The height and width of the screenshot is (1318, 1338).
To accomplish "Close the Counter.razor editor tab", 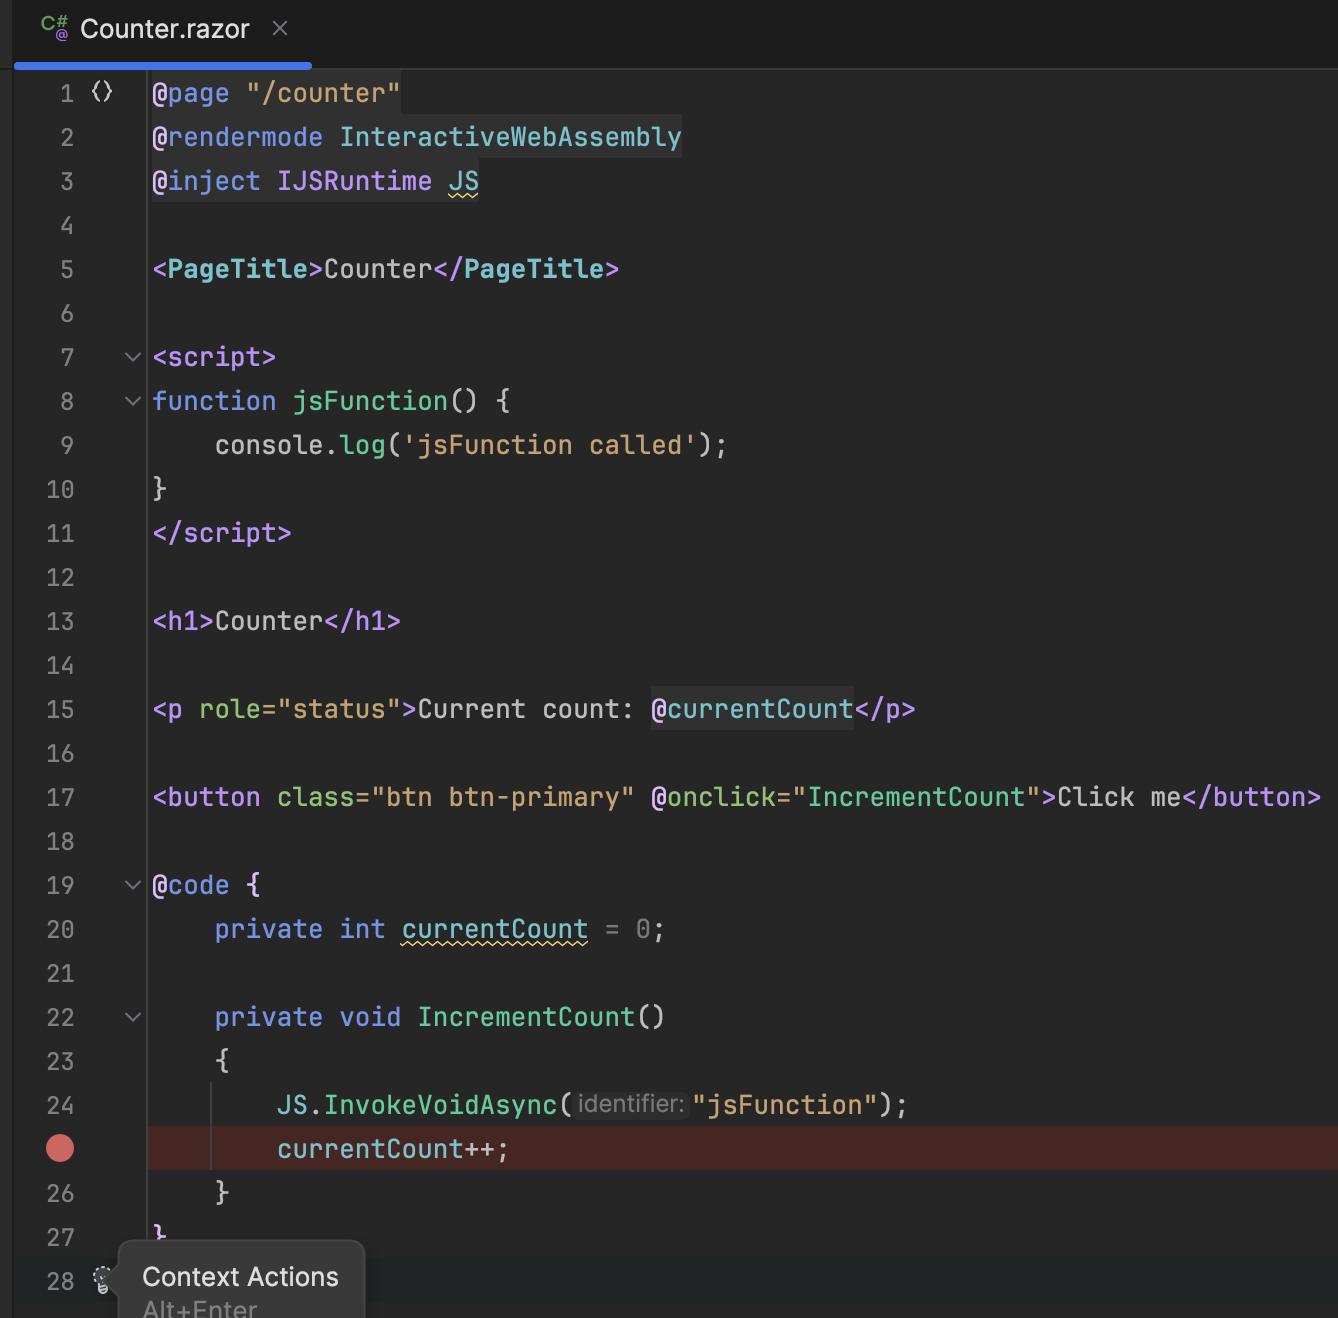I will 280,29.
